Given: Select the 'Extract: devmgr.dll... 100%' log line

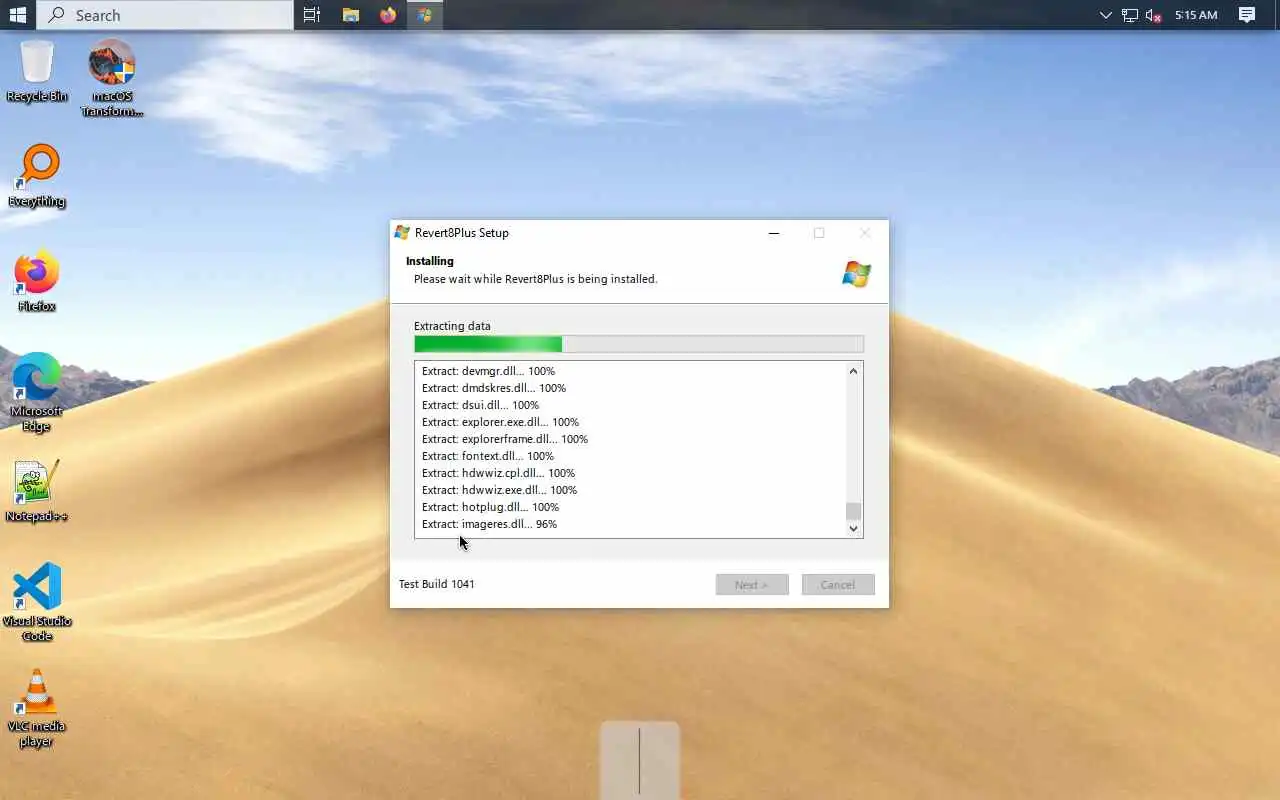Looking at the screenshot, I should click(488, 371).
